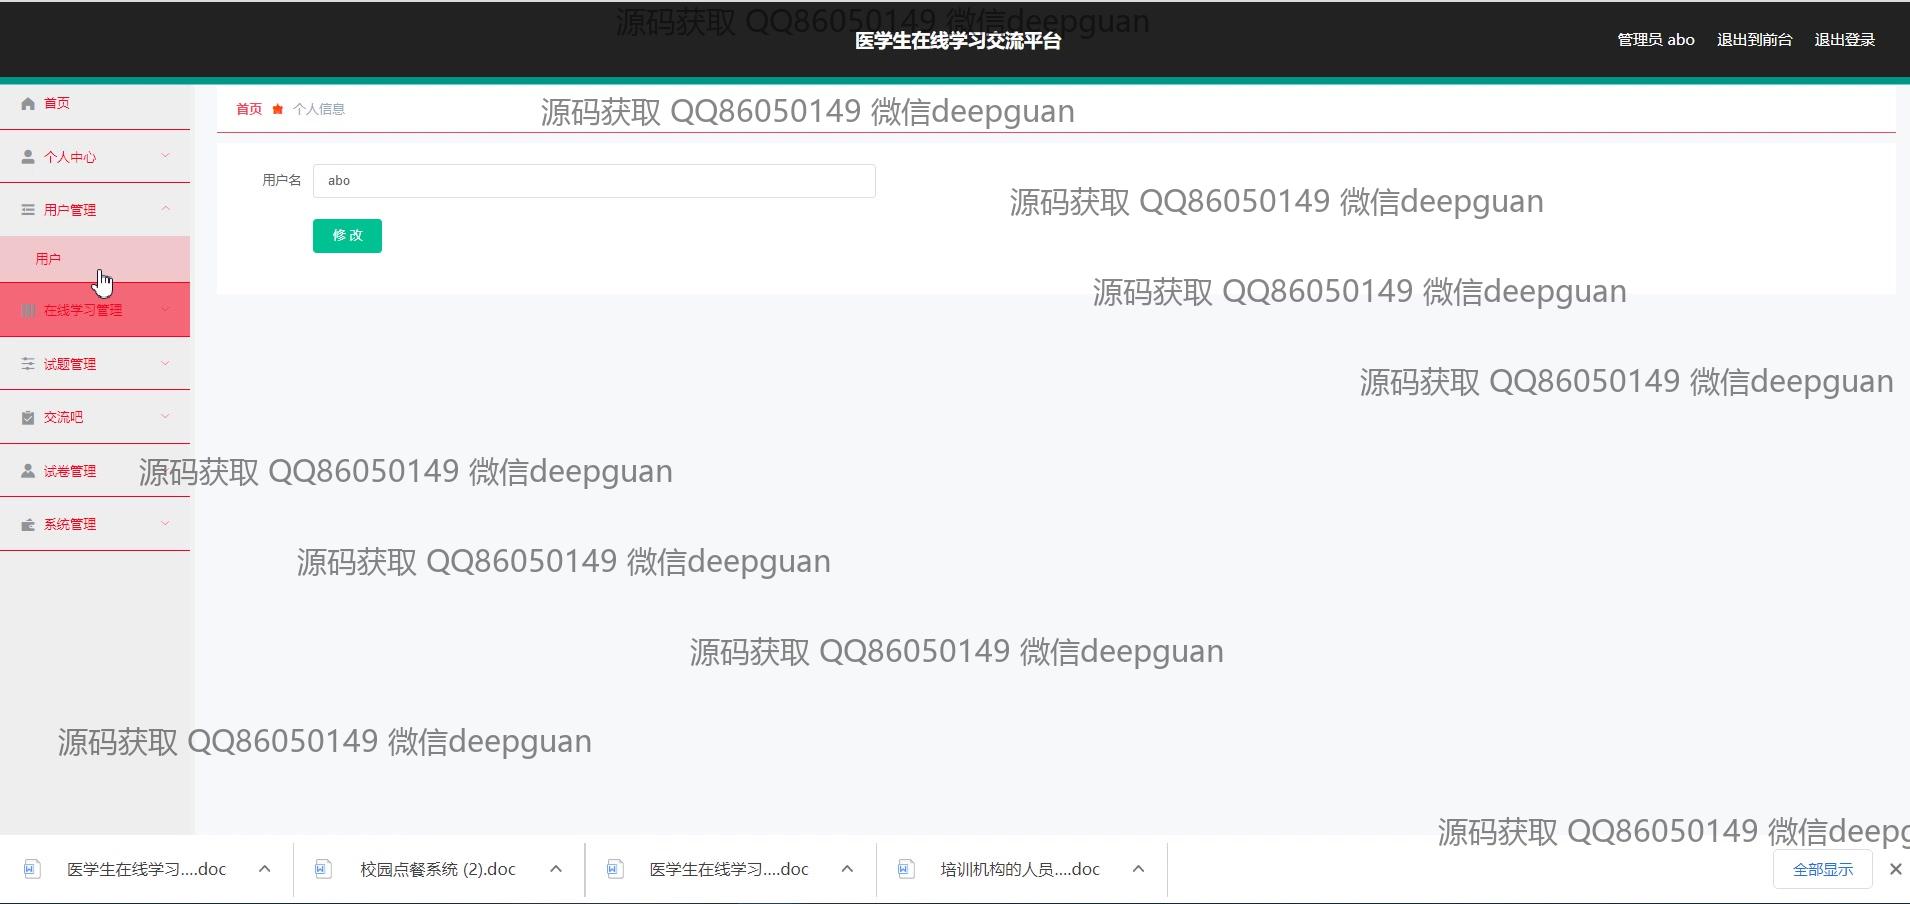Expand the 系统管理 chevron

coord(165,524)
